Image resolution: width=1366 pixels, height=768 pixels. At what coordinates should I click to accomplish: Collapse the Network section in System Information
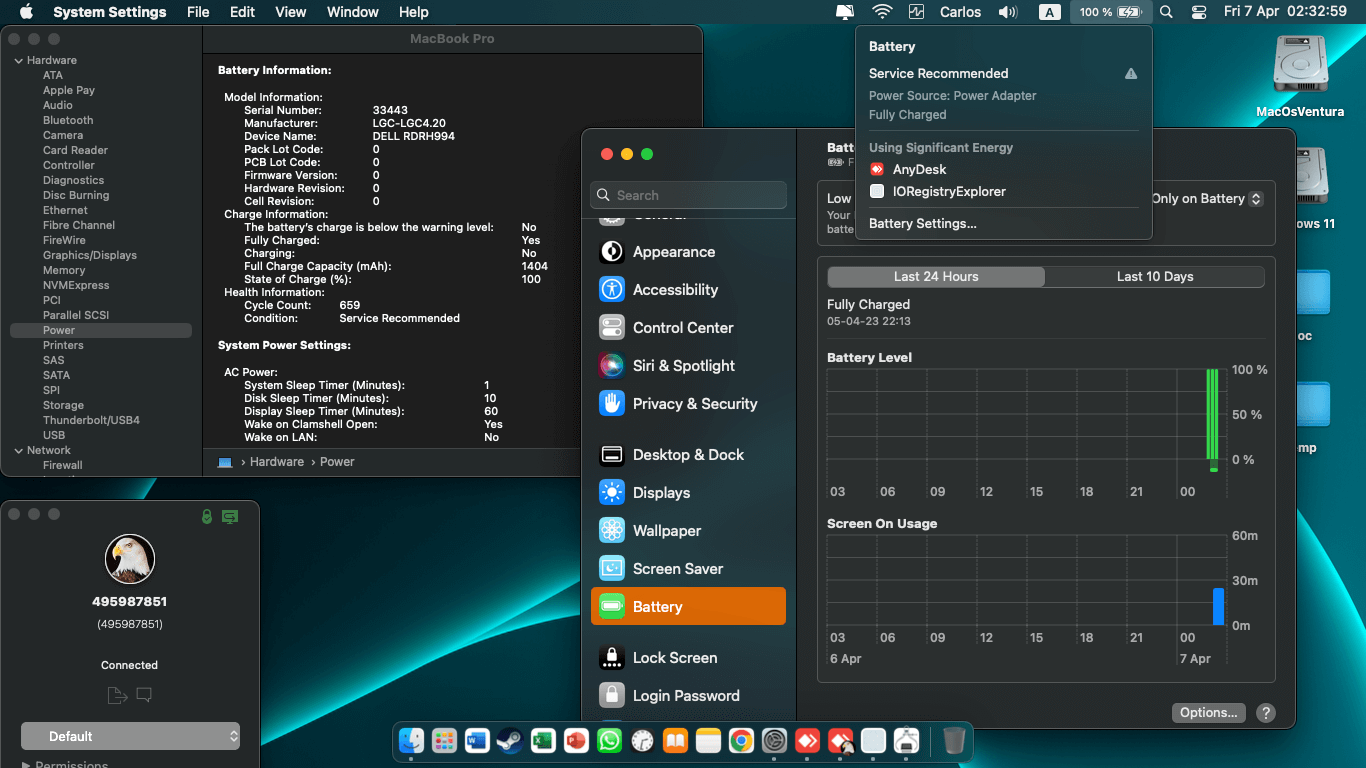[x=18, y=450]
